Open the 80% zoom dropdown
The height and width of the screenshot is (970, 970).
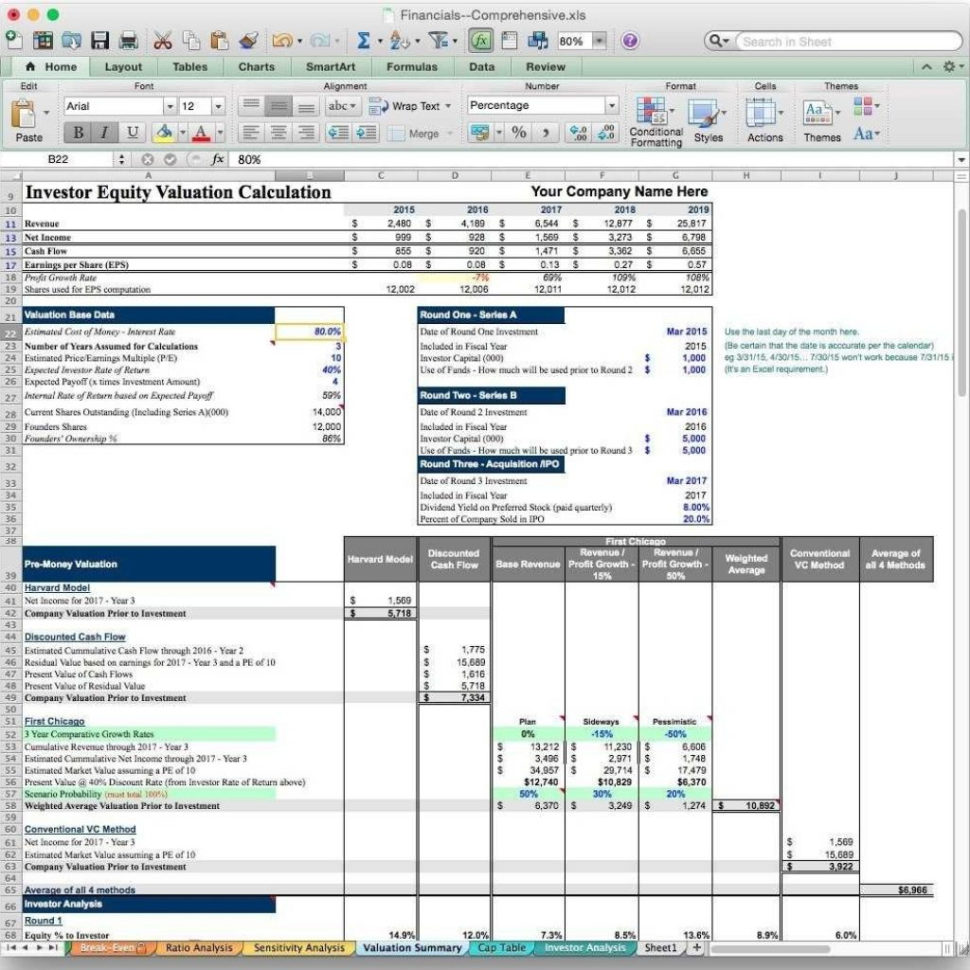coord(599,41)
